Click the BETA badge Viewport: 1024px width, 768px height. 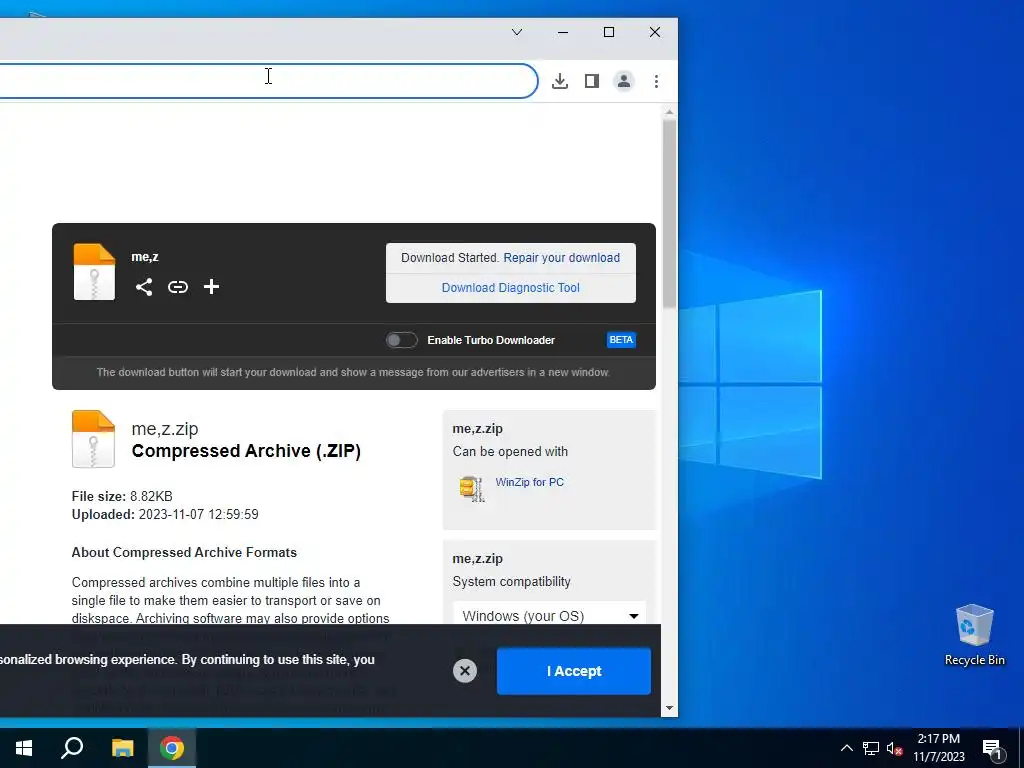(621, 340)
